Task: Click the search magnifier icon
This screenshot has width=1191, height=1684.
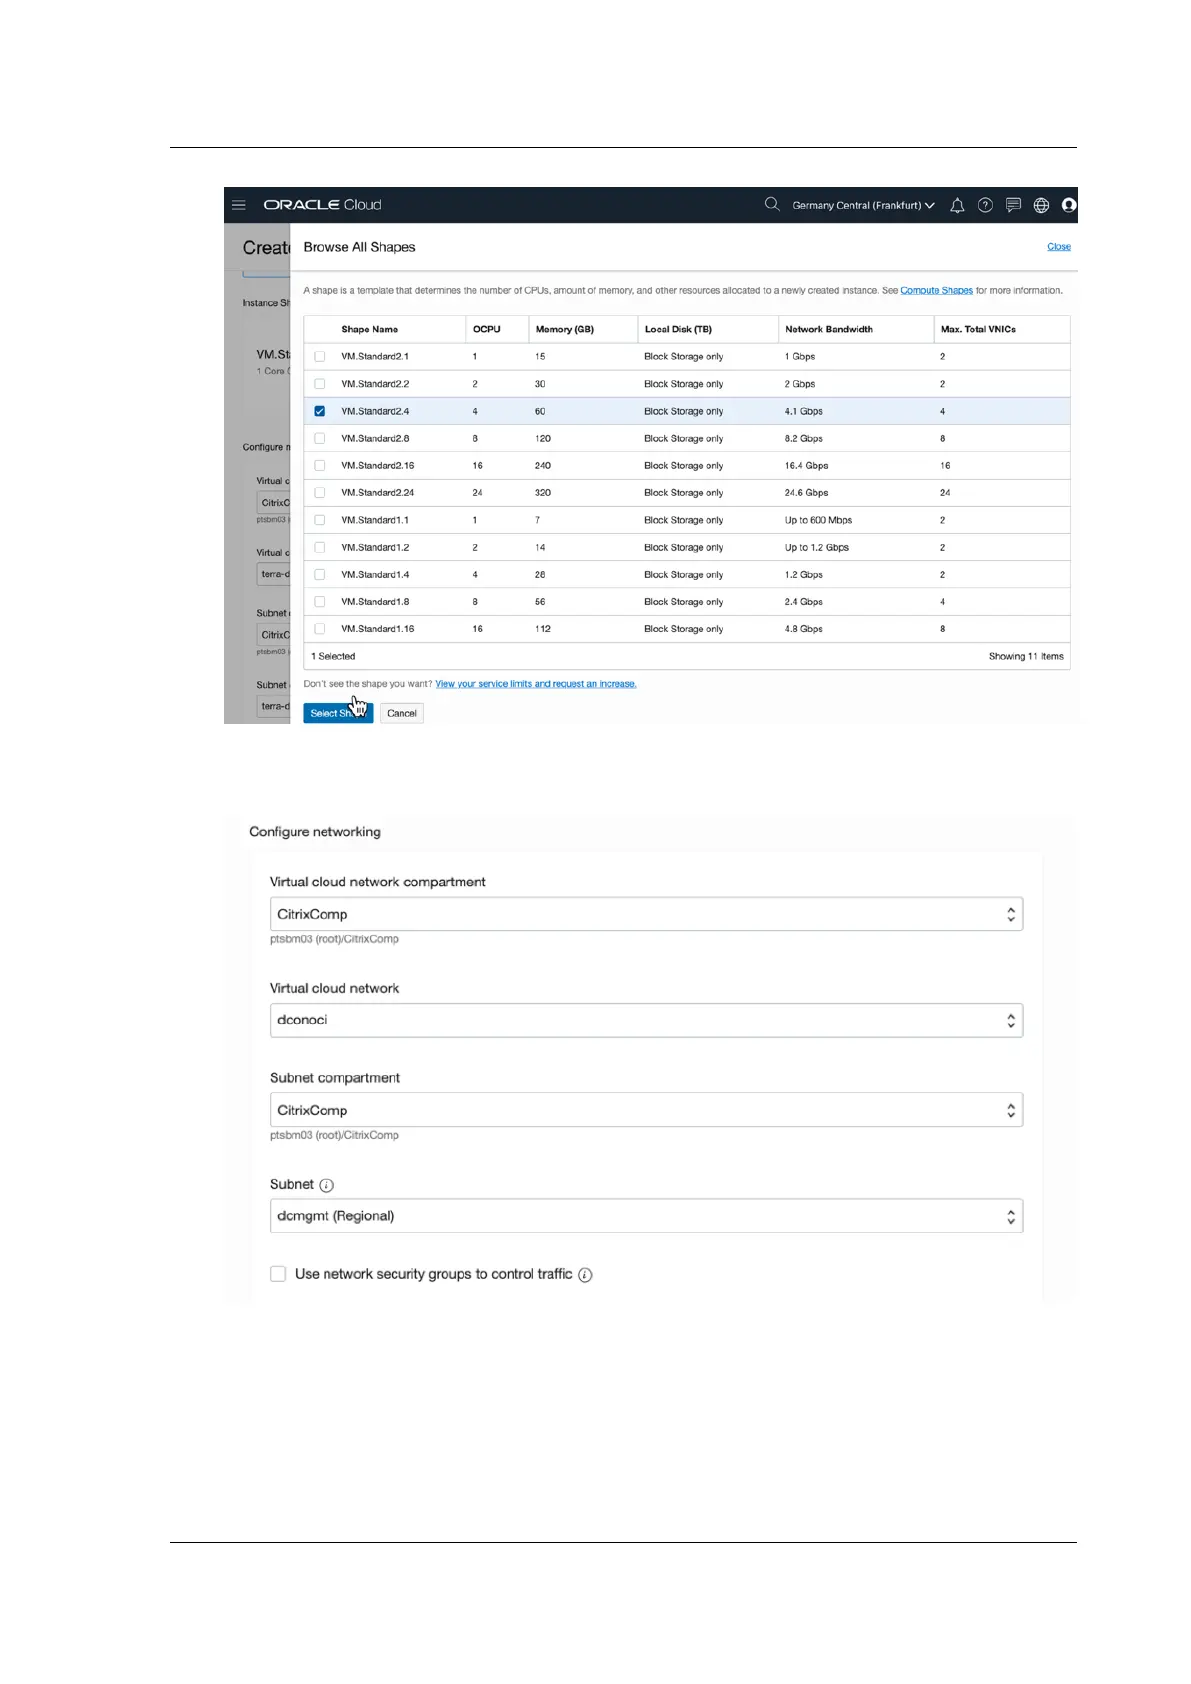Action: pyautogui.click(x=772, y=204)
